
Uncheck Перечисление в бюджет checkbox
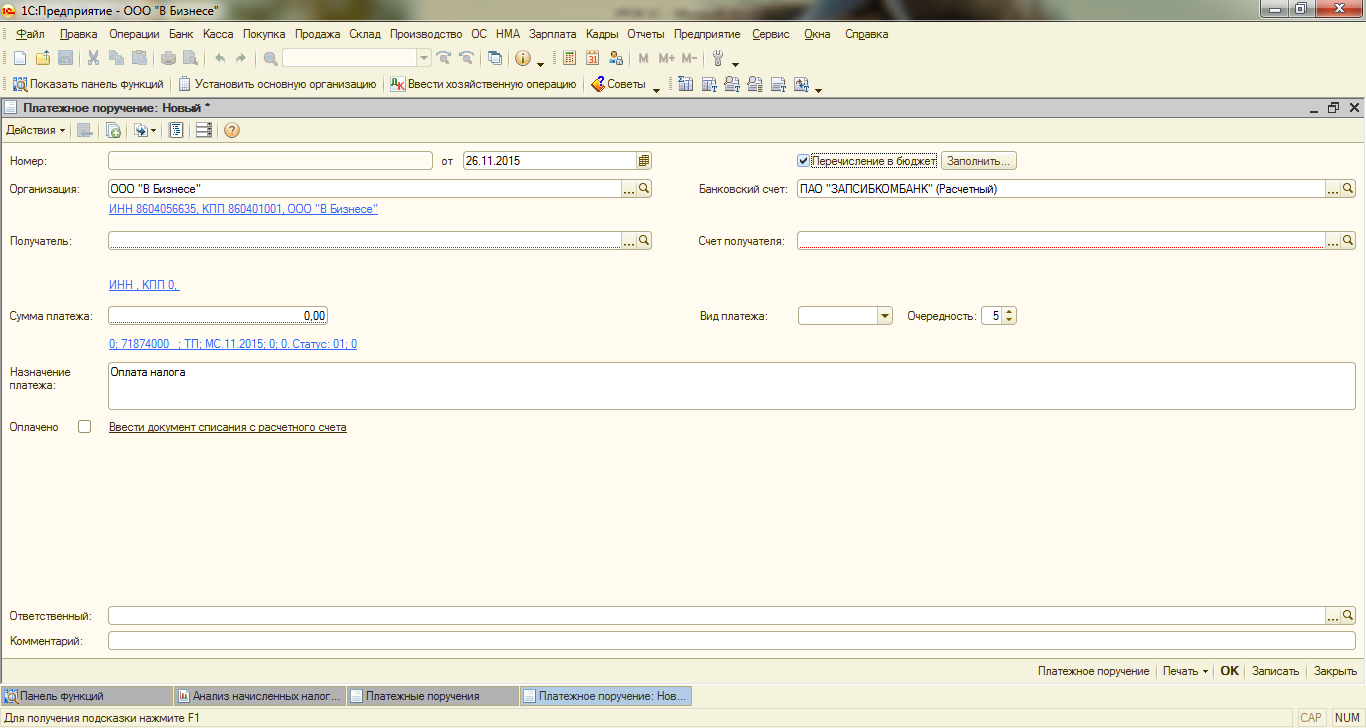[x=803, y=160]
